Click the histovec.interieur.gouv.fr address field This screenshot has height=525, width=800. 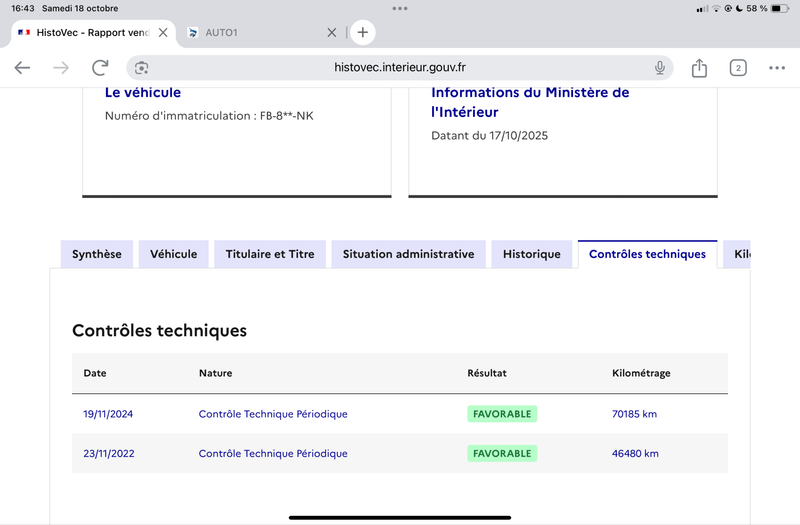click(400, 68)
